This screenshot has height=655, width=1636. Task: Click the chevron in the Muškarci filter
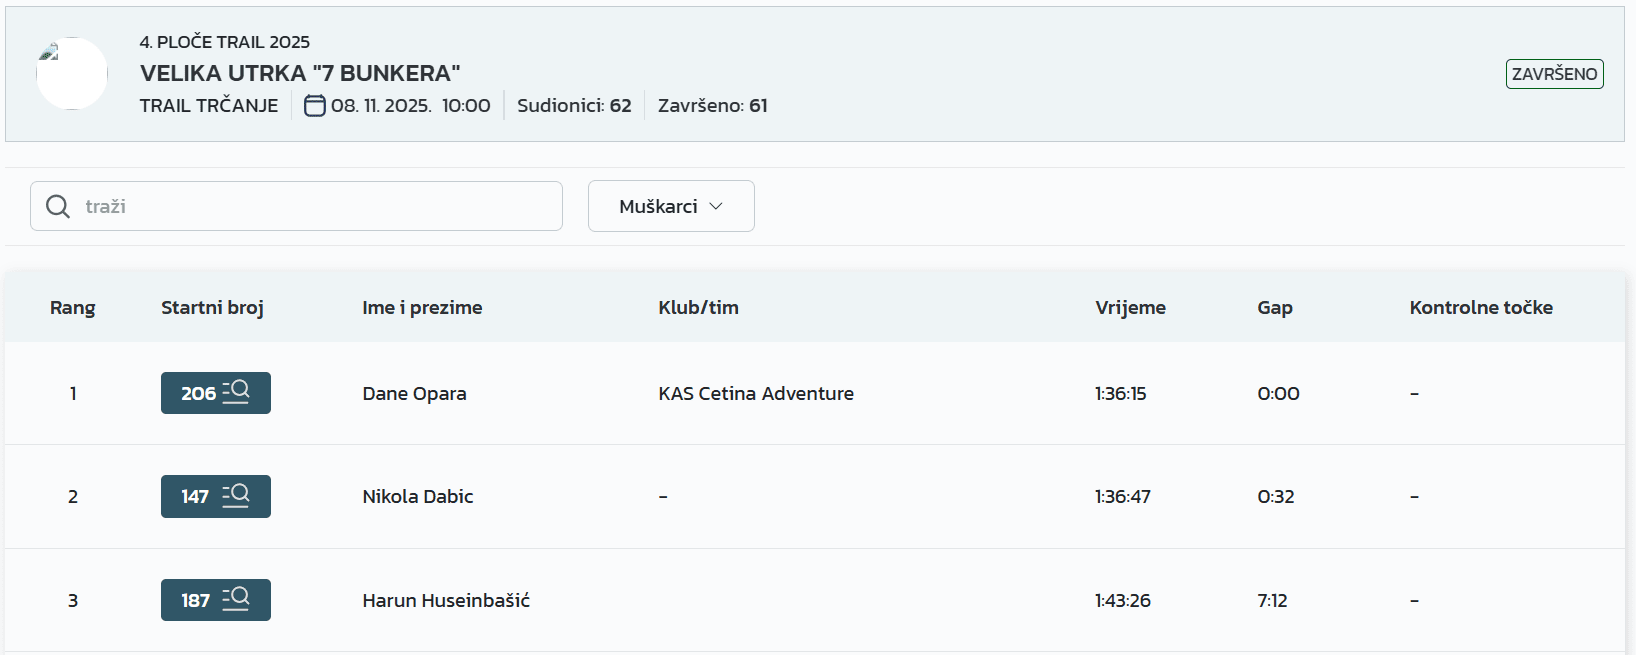pos(716,206)
